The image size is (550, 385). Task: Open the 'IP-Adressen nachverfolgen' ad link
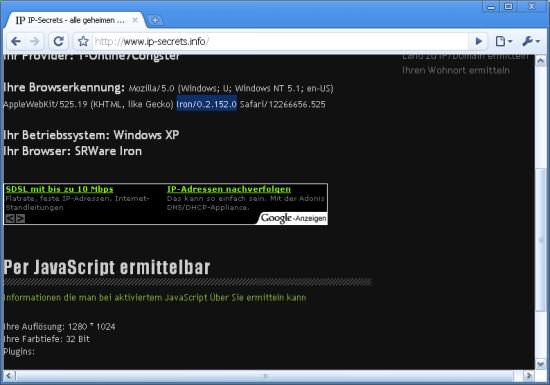[x=229, y=189]
